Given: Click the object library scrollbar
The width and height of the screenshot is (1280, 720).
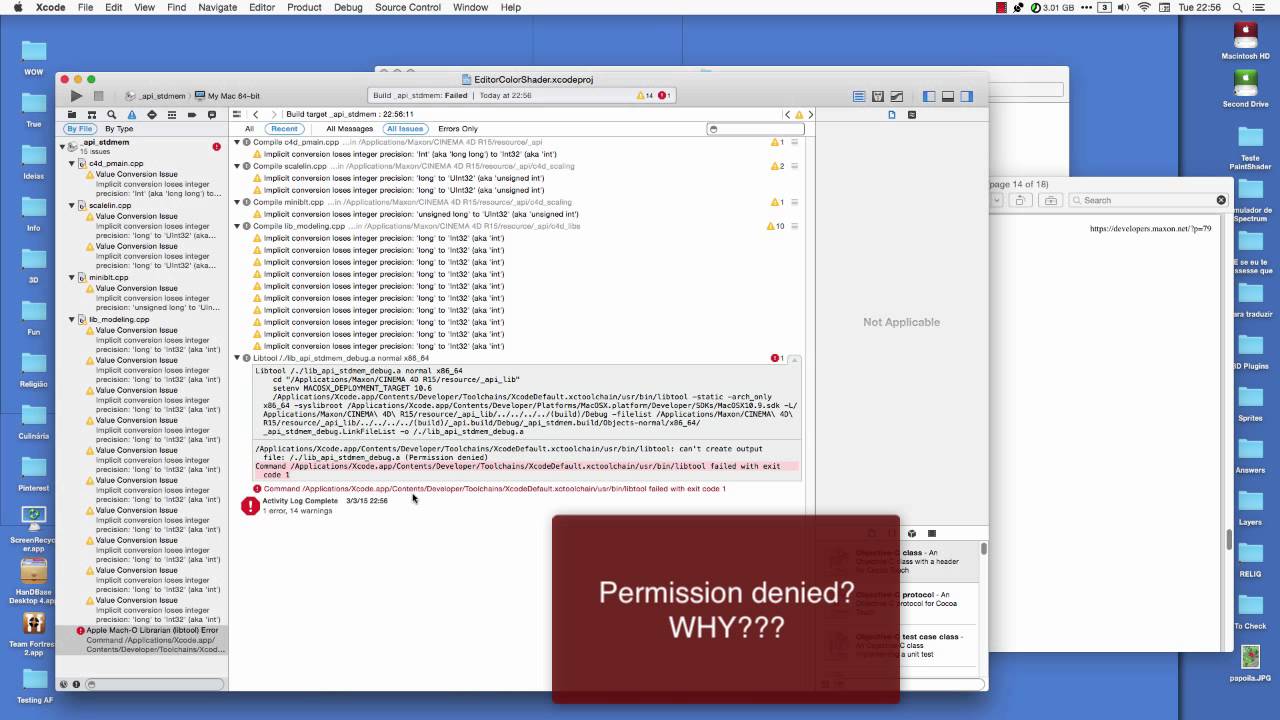Looking at the screenshot, I should [x=984, y=549].
